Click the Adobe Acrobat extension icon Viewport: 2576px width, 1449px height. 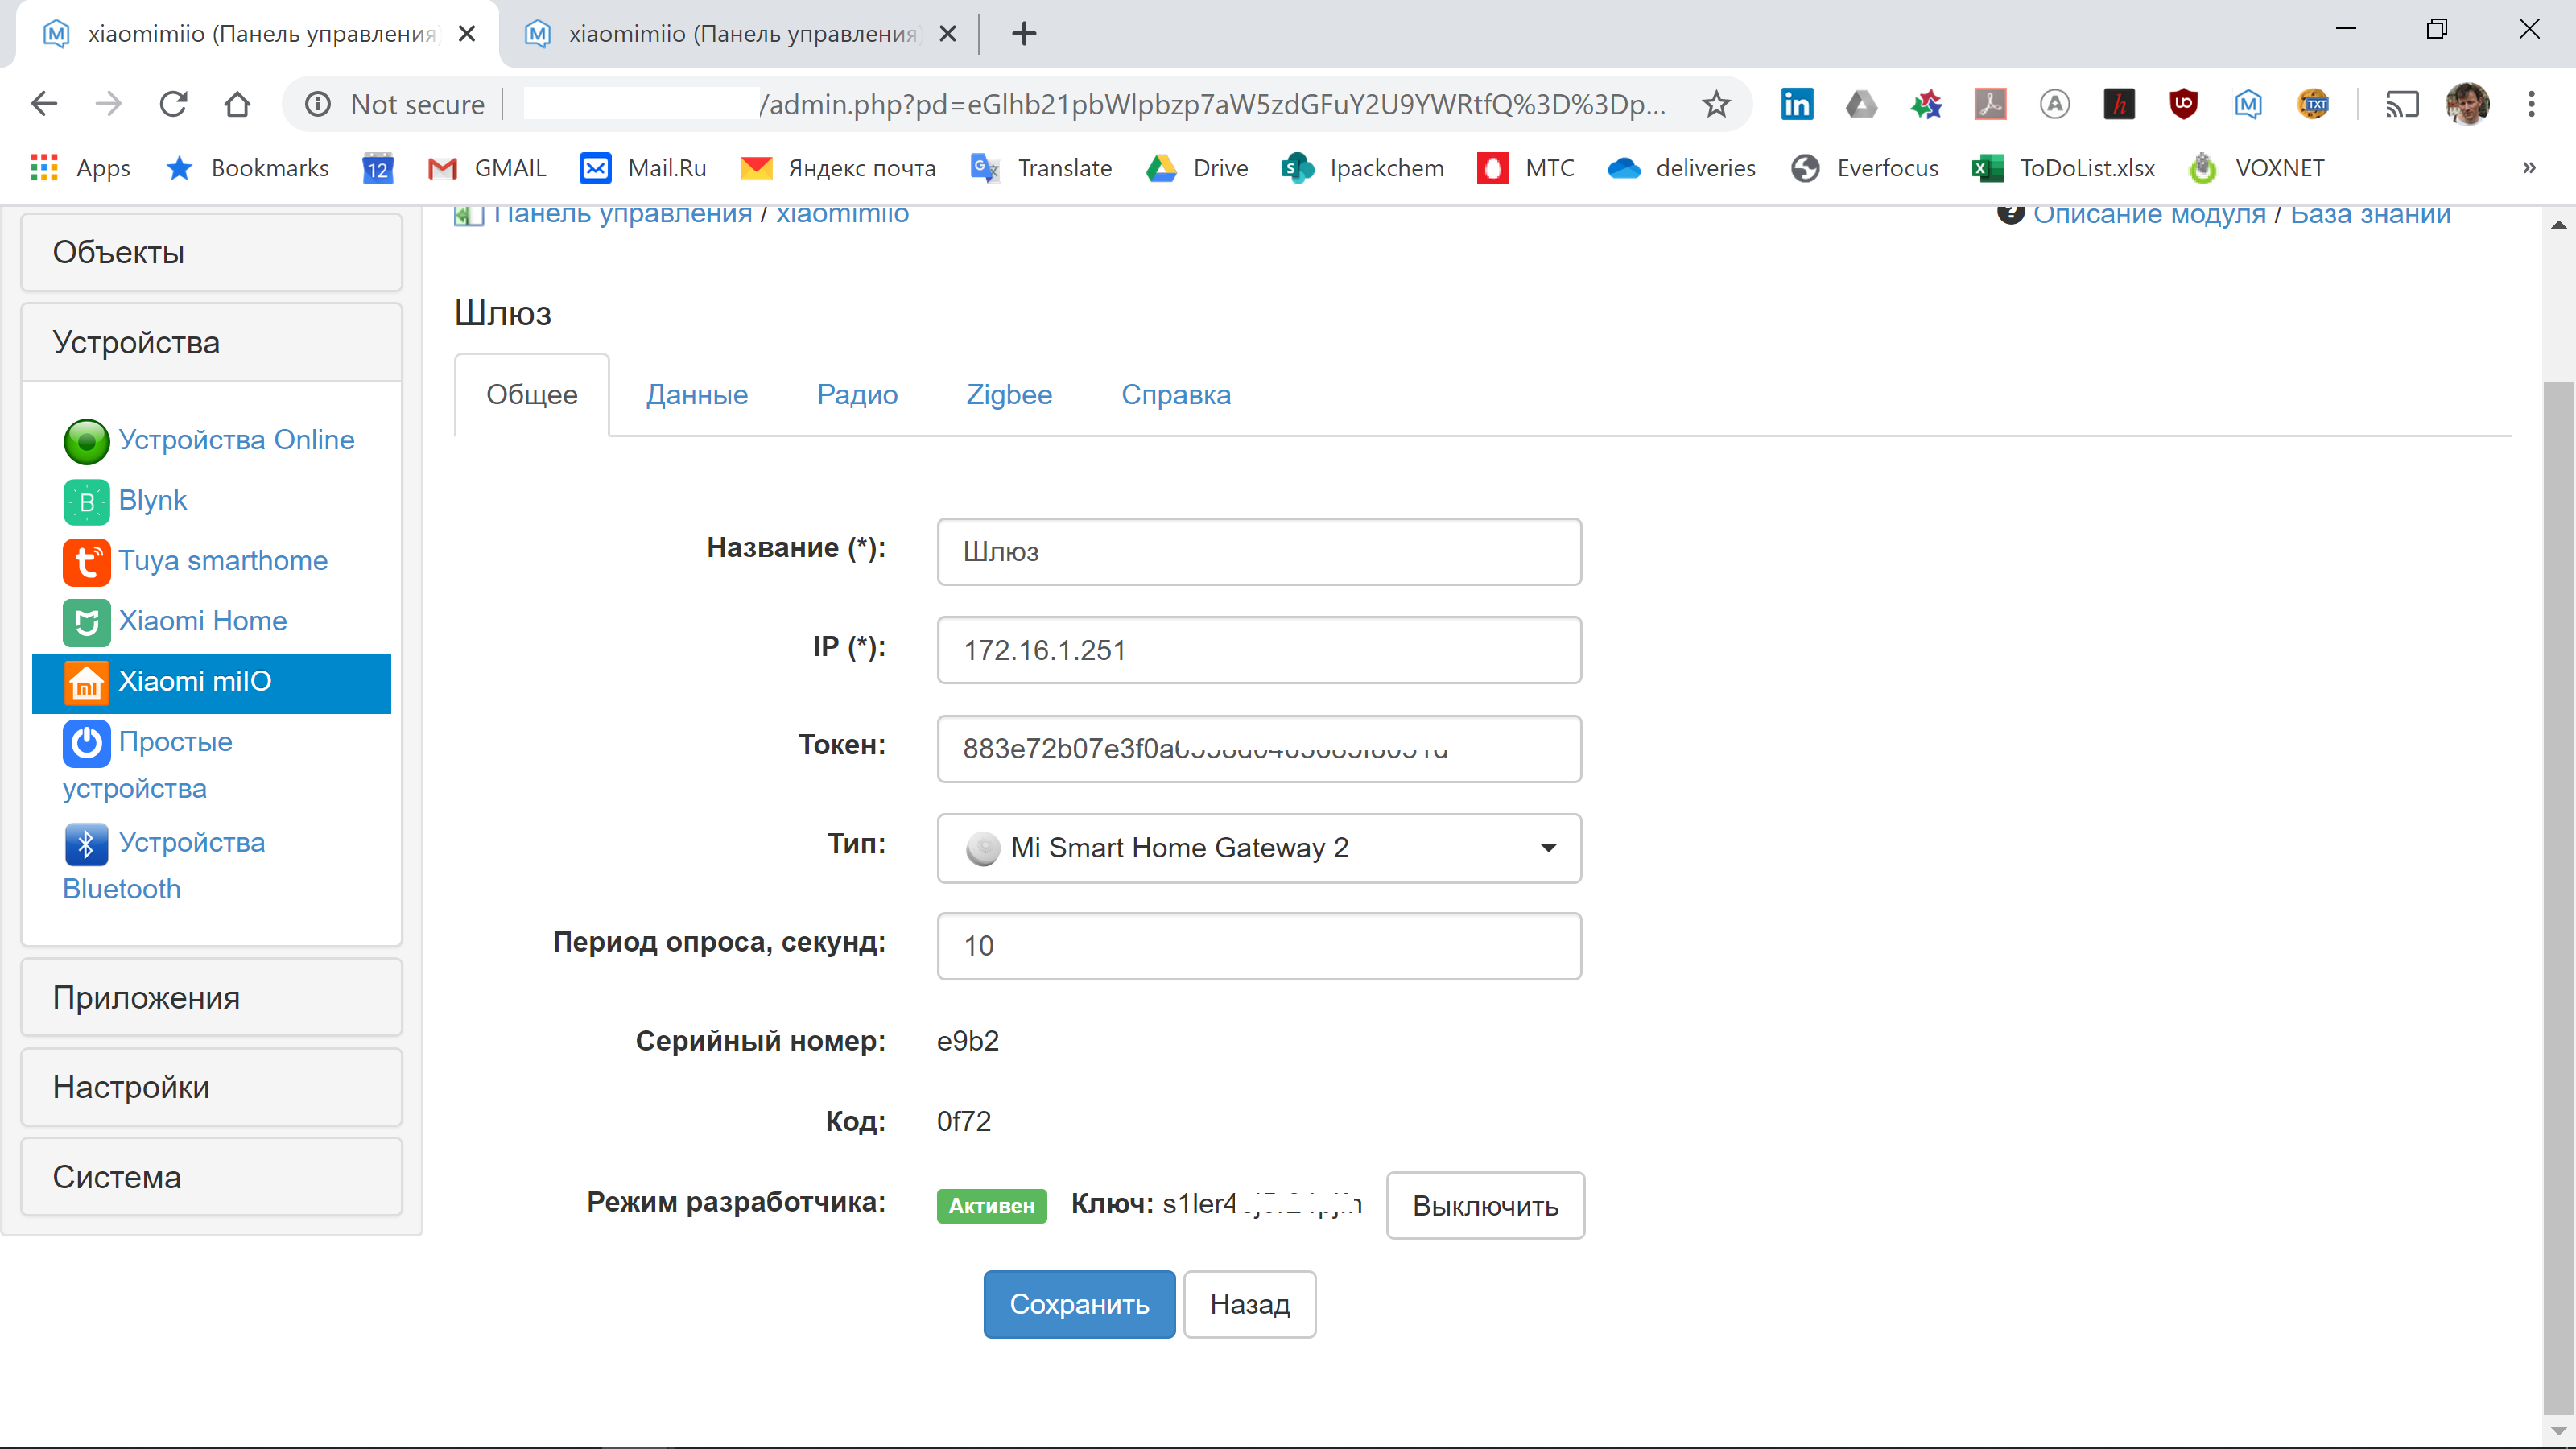(1990, 104)
